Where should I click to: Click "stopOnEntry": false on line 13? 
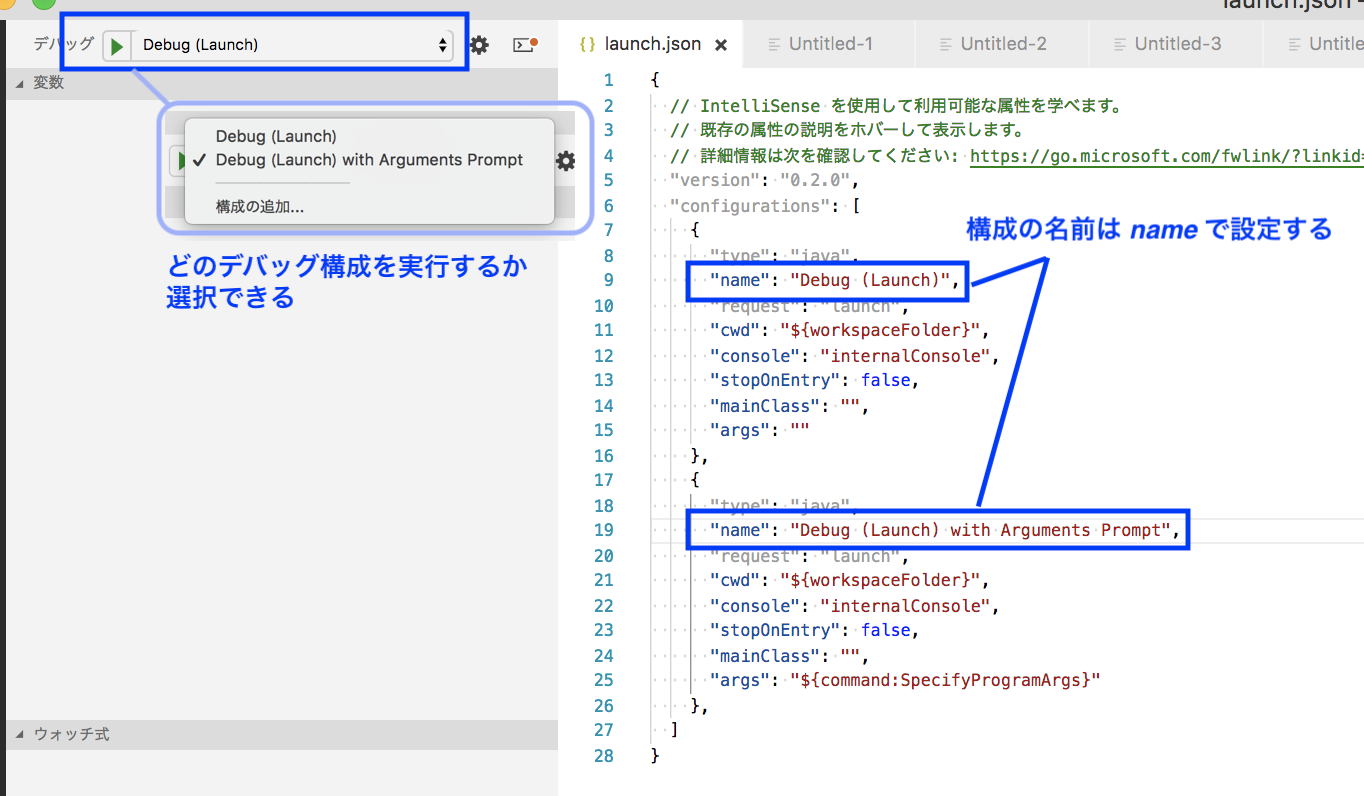tap(815, 380)
